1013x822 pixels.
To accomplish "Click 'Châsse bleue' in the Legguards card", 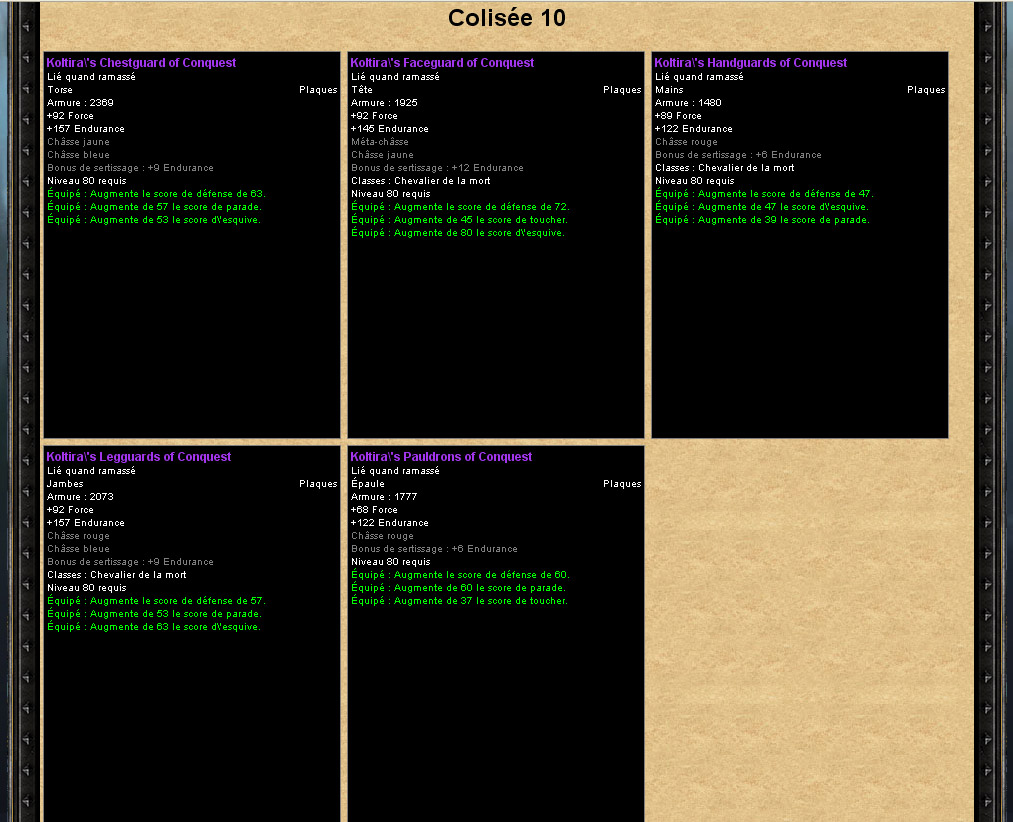I will 78,549.
